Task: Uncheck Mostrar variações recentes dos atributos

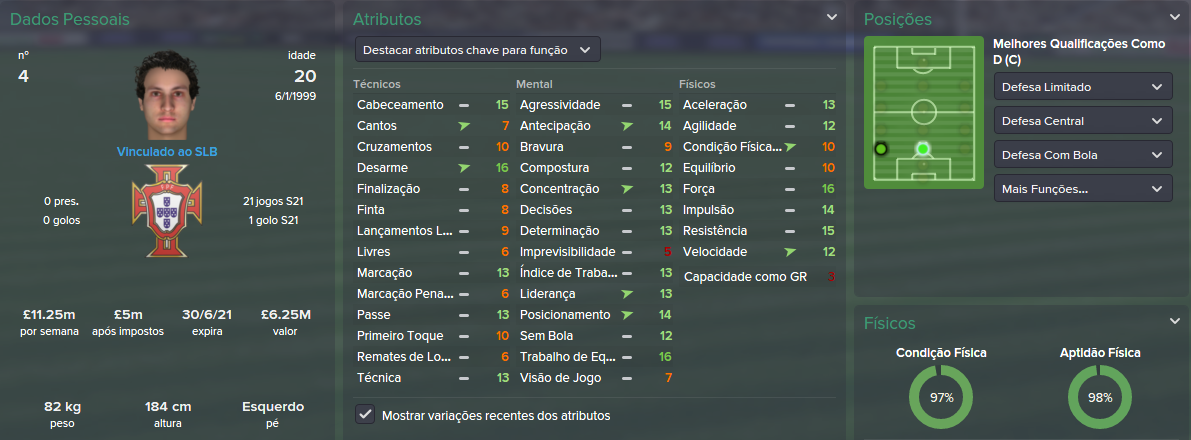Action: click(x=365, y=416)
